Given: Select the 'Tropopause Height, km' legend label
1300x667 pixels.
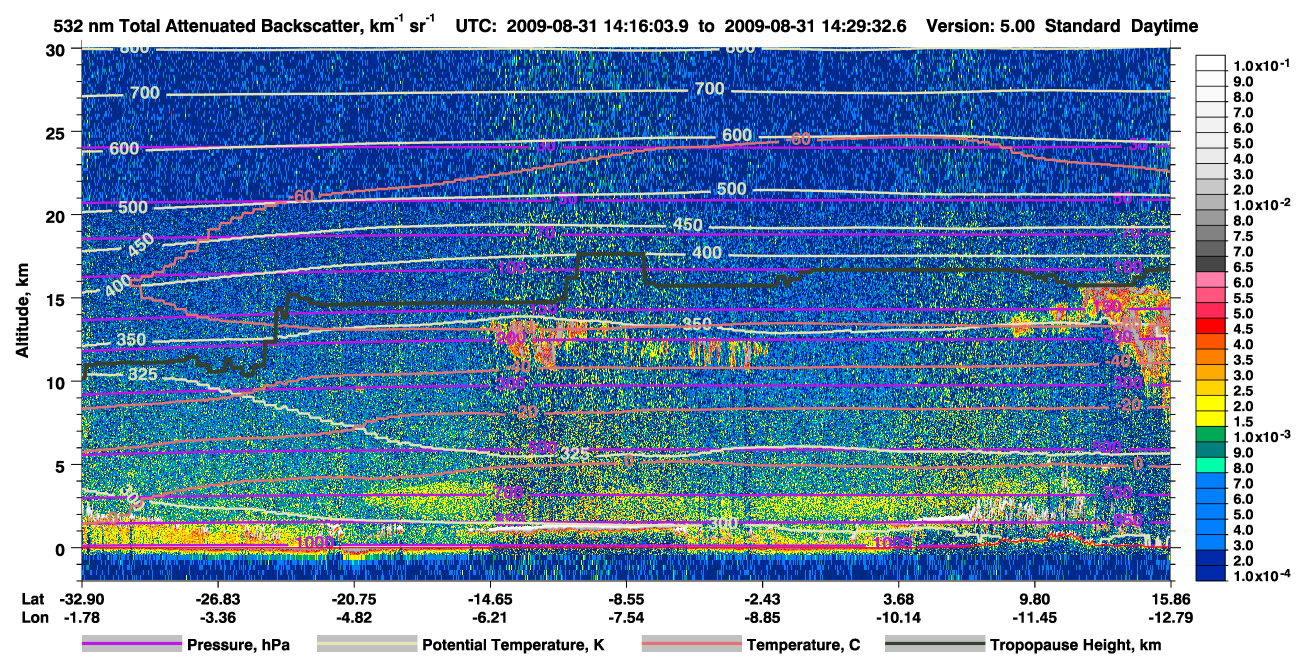Looking at the screenshot, I should [x=1075, y=646].
